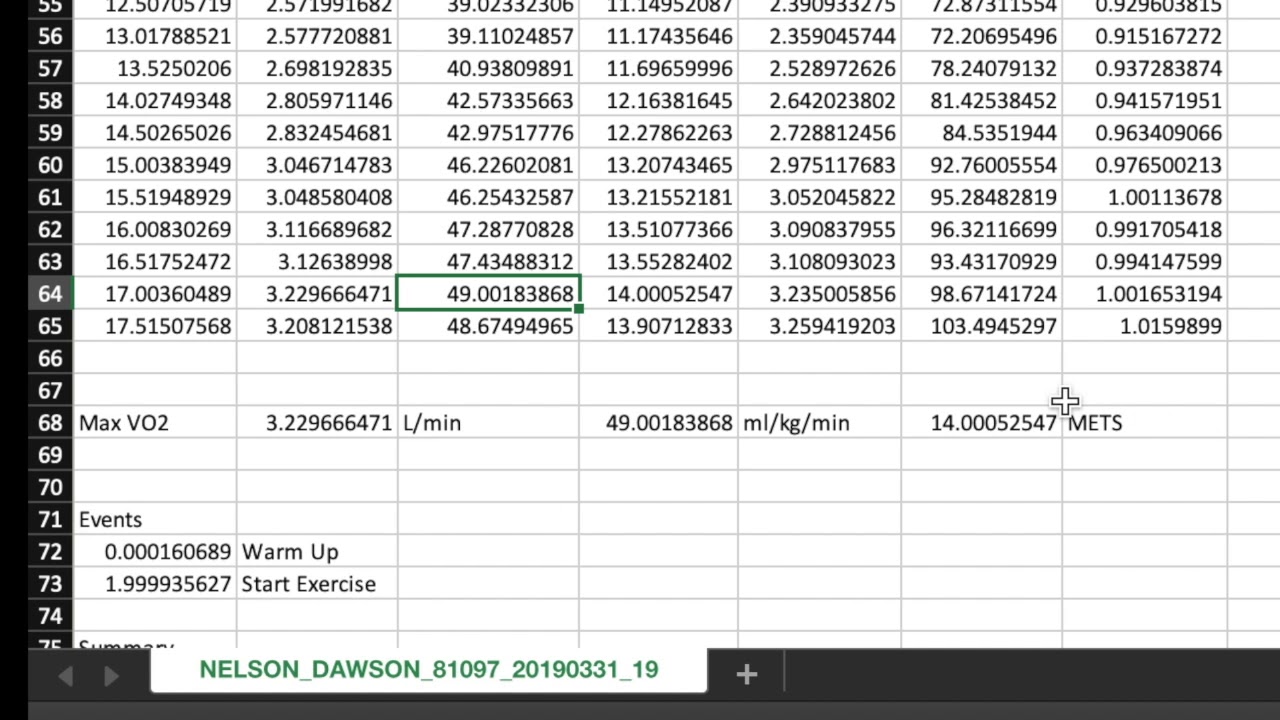
Task: Click empty cell under Max VO2 in row 69
Action: point(155,455)
